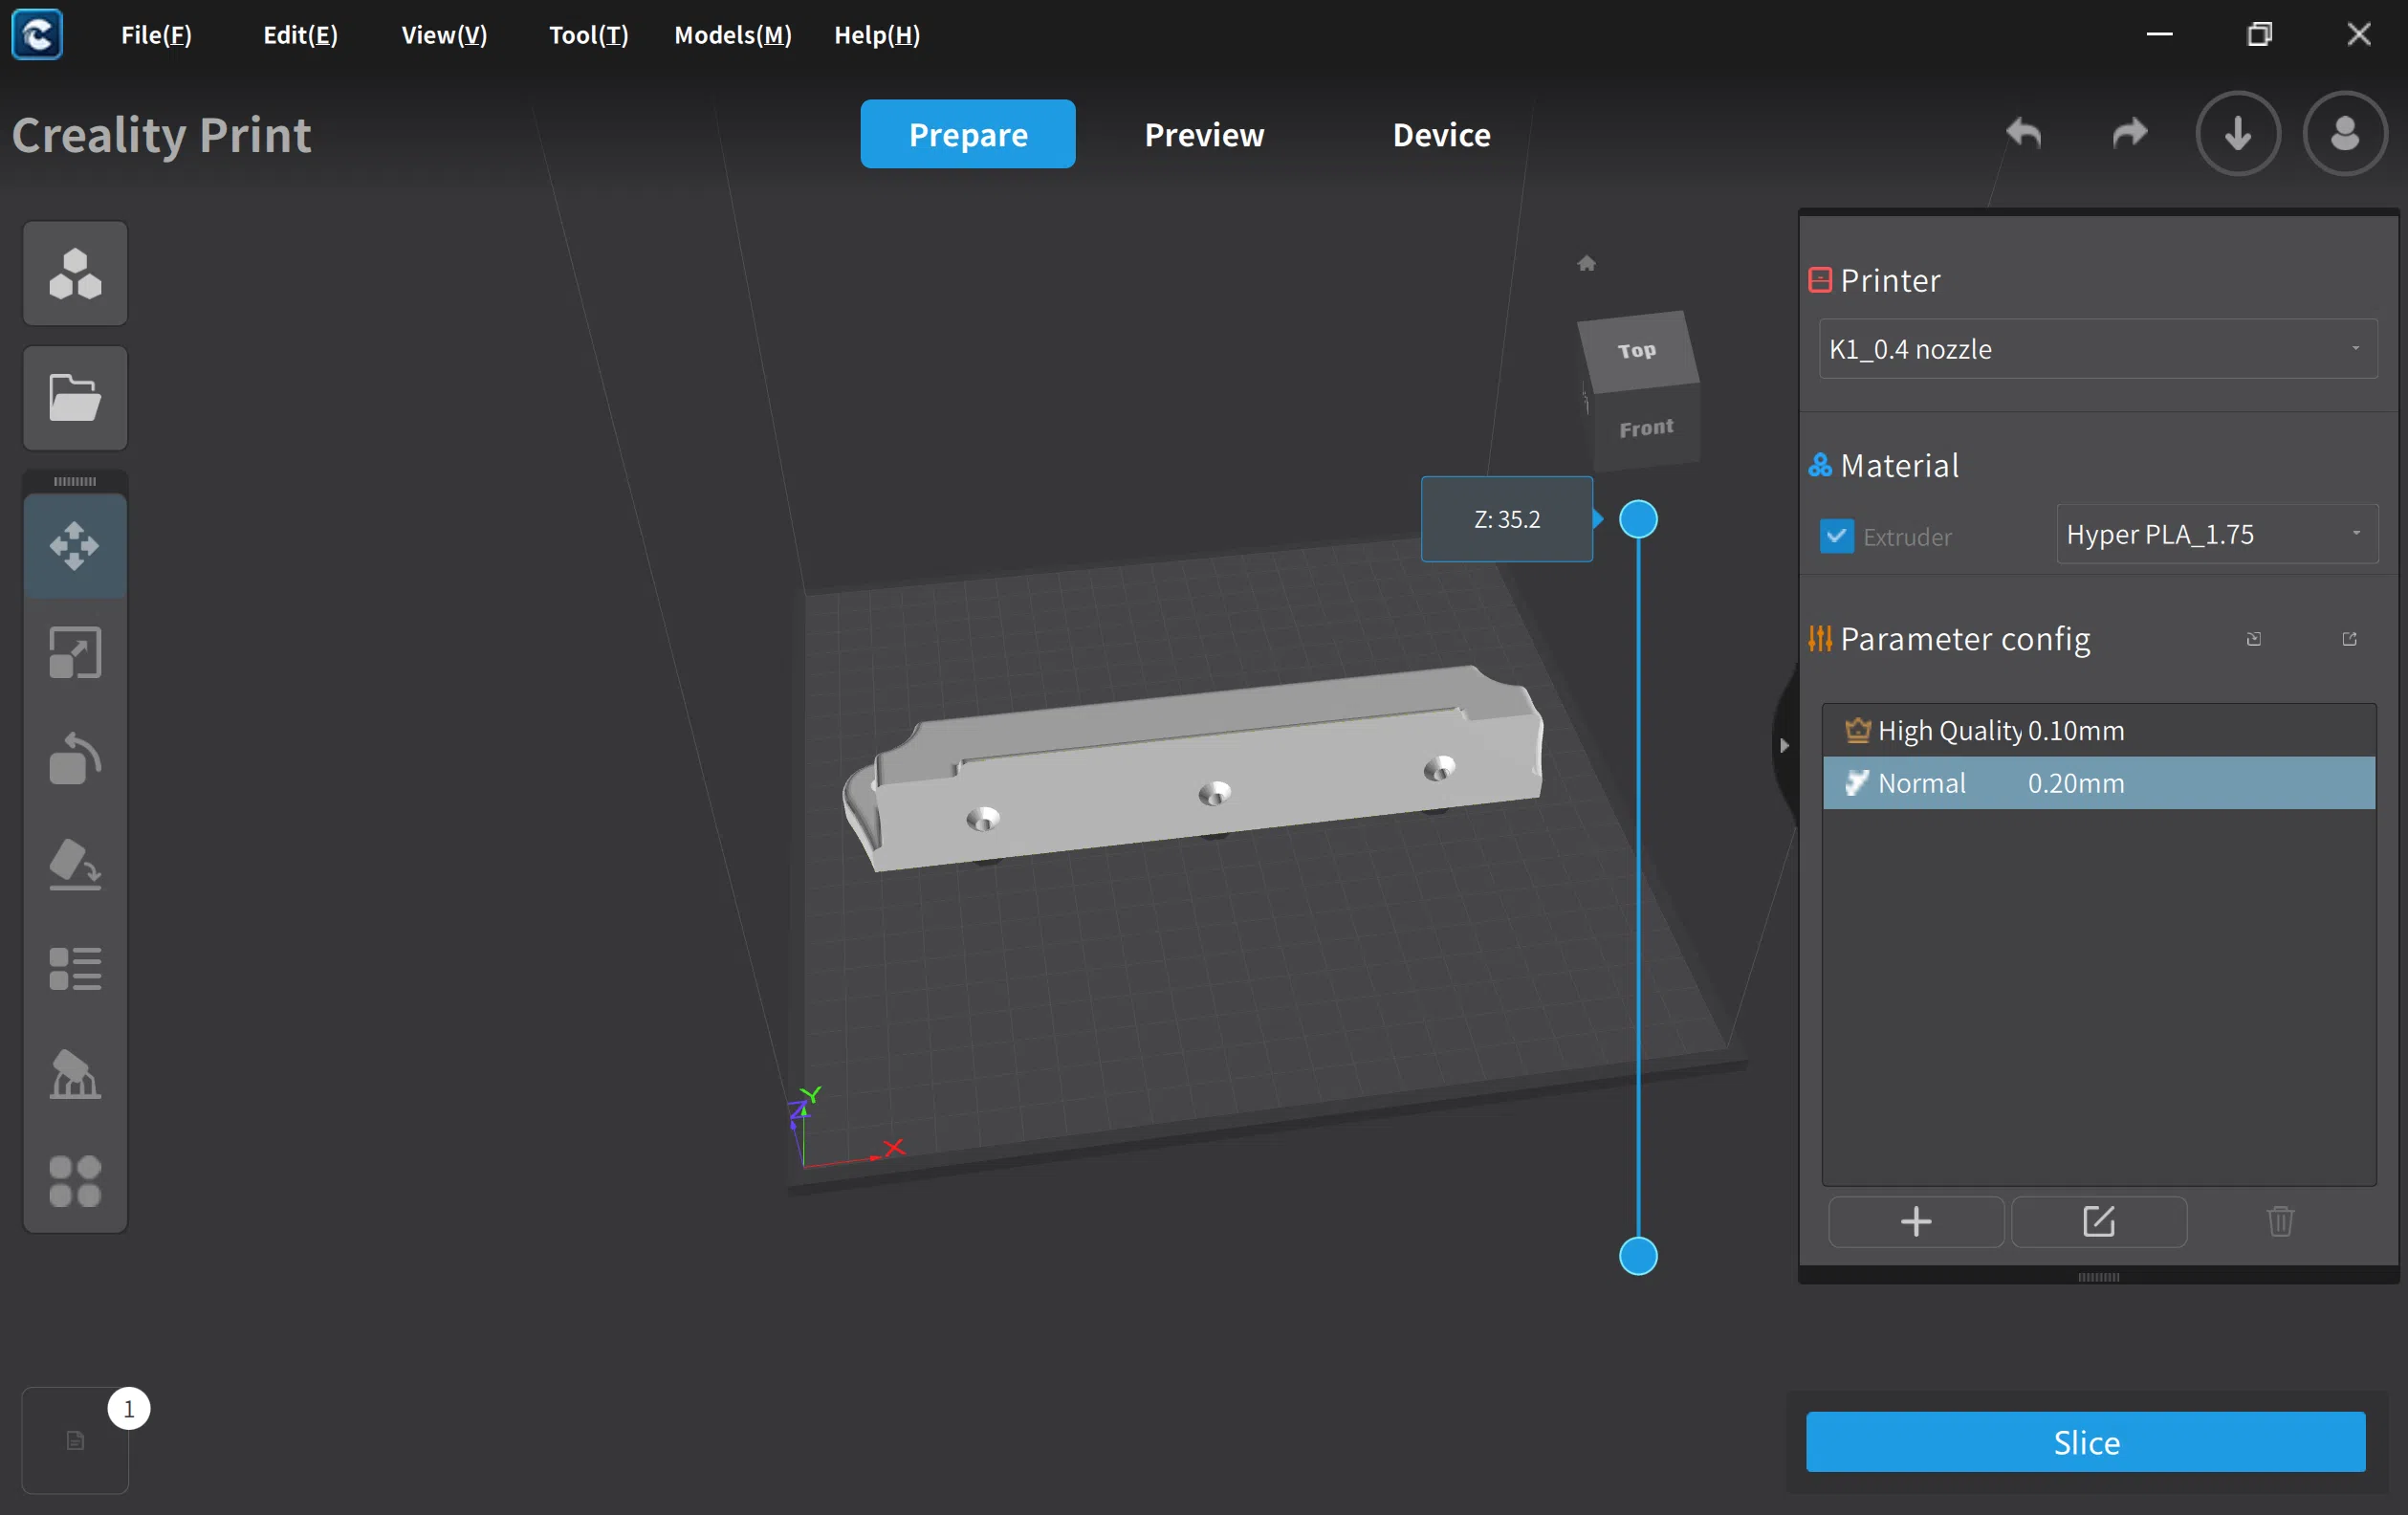
Task: Click the home view icon above cube
Action: point(1587,263)
